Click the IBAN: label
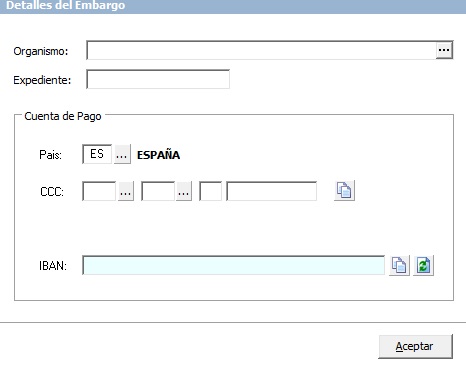 click(x=53, y=266)
